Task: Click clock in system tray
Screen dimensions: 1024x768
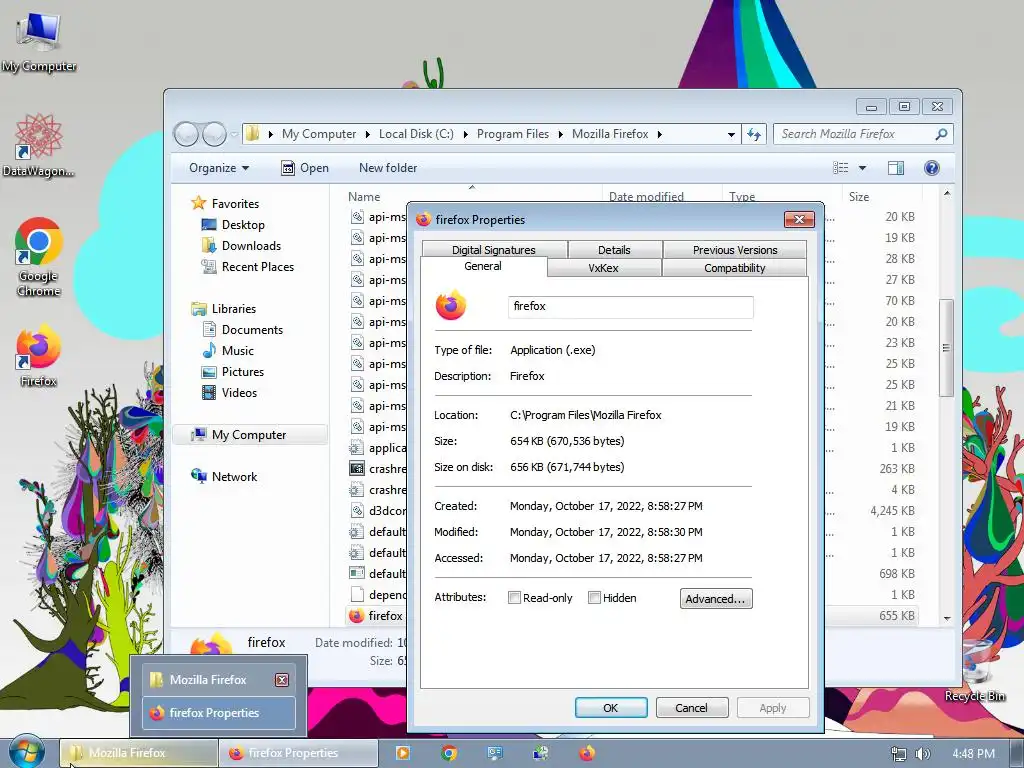Action: (x=973, y=754)
